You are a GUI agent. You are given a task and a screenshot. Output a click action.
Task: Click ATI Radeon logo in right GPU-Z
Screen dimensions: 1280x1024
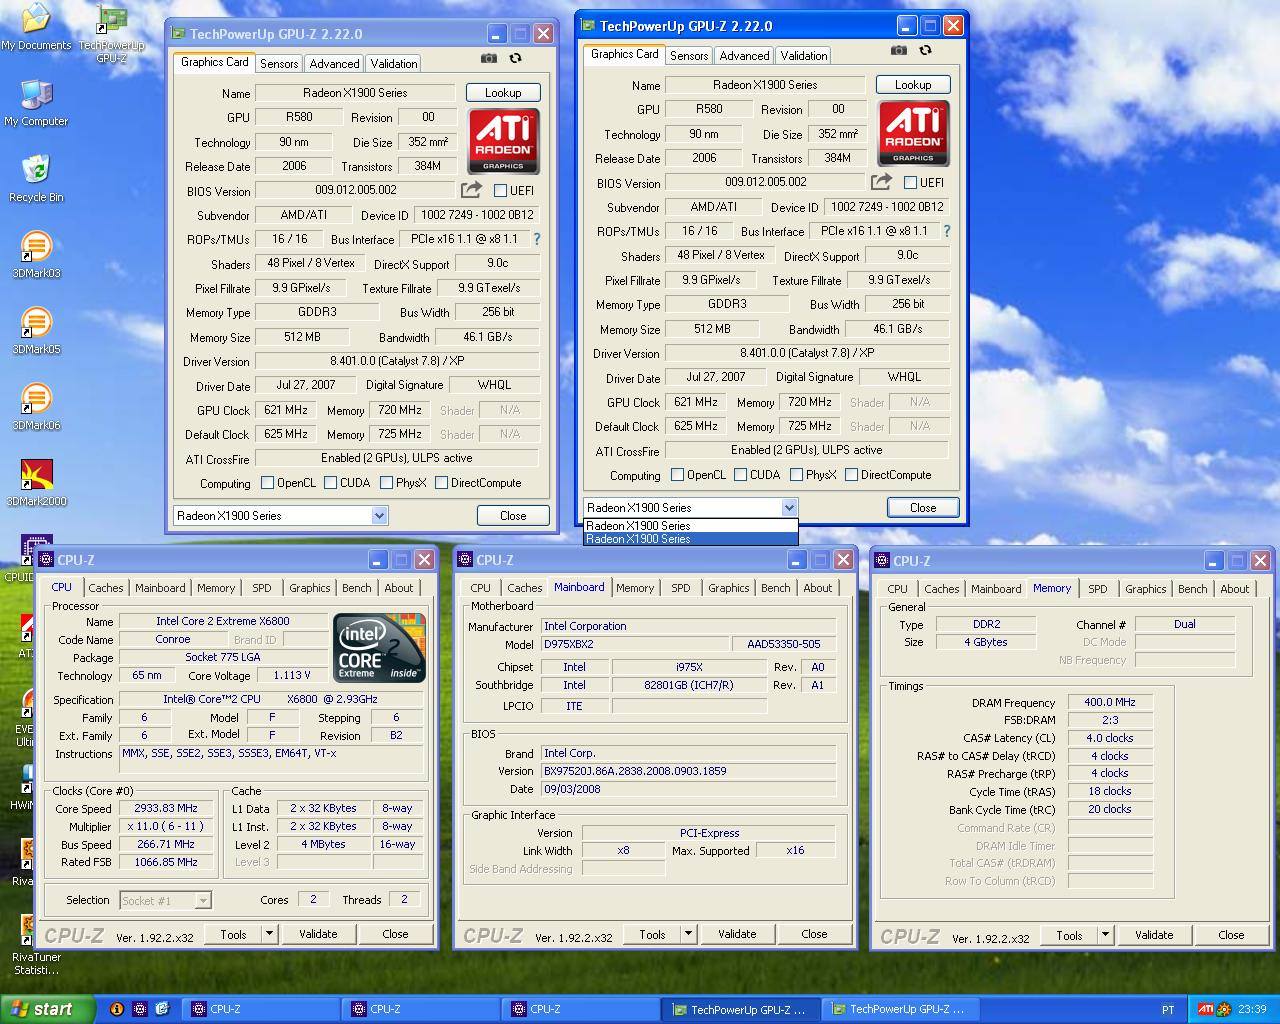coord(913,133)
